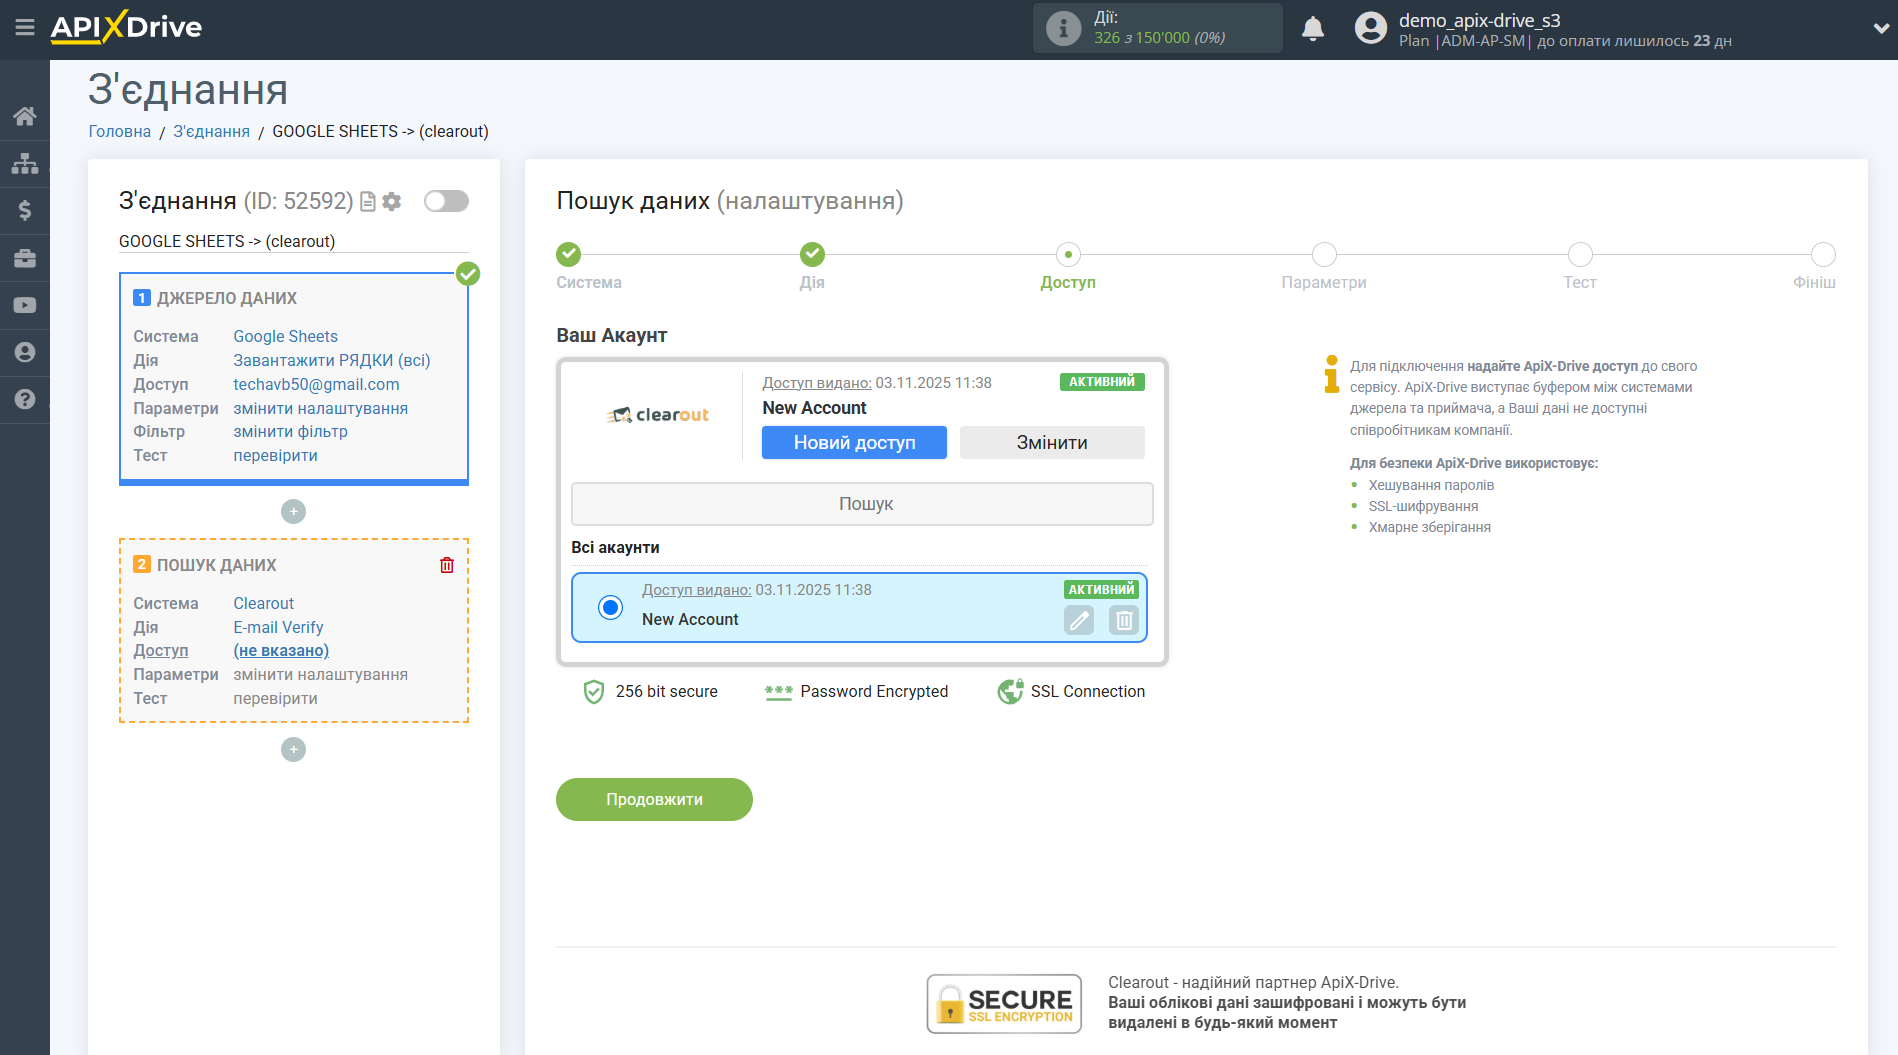Image resolution: width=1898 pixels, height=1055 pixels.
Task: Click the (не вказано) access link
Action: (281, 650)
